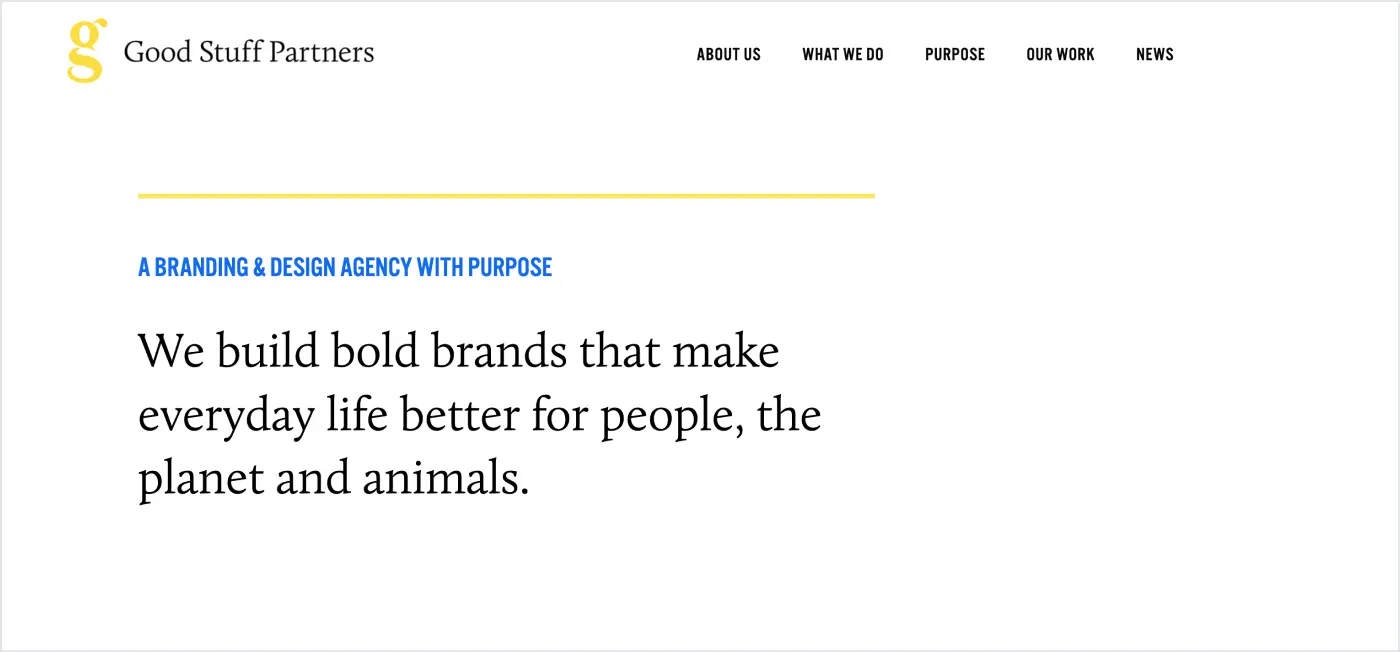Open the ABOUT US page
1400x652 pixels.
(728, 55)
